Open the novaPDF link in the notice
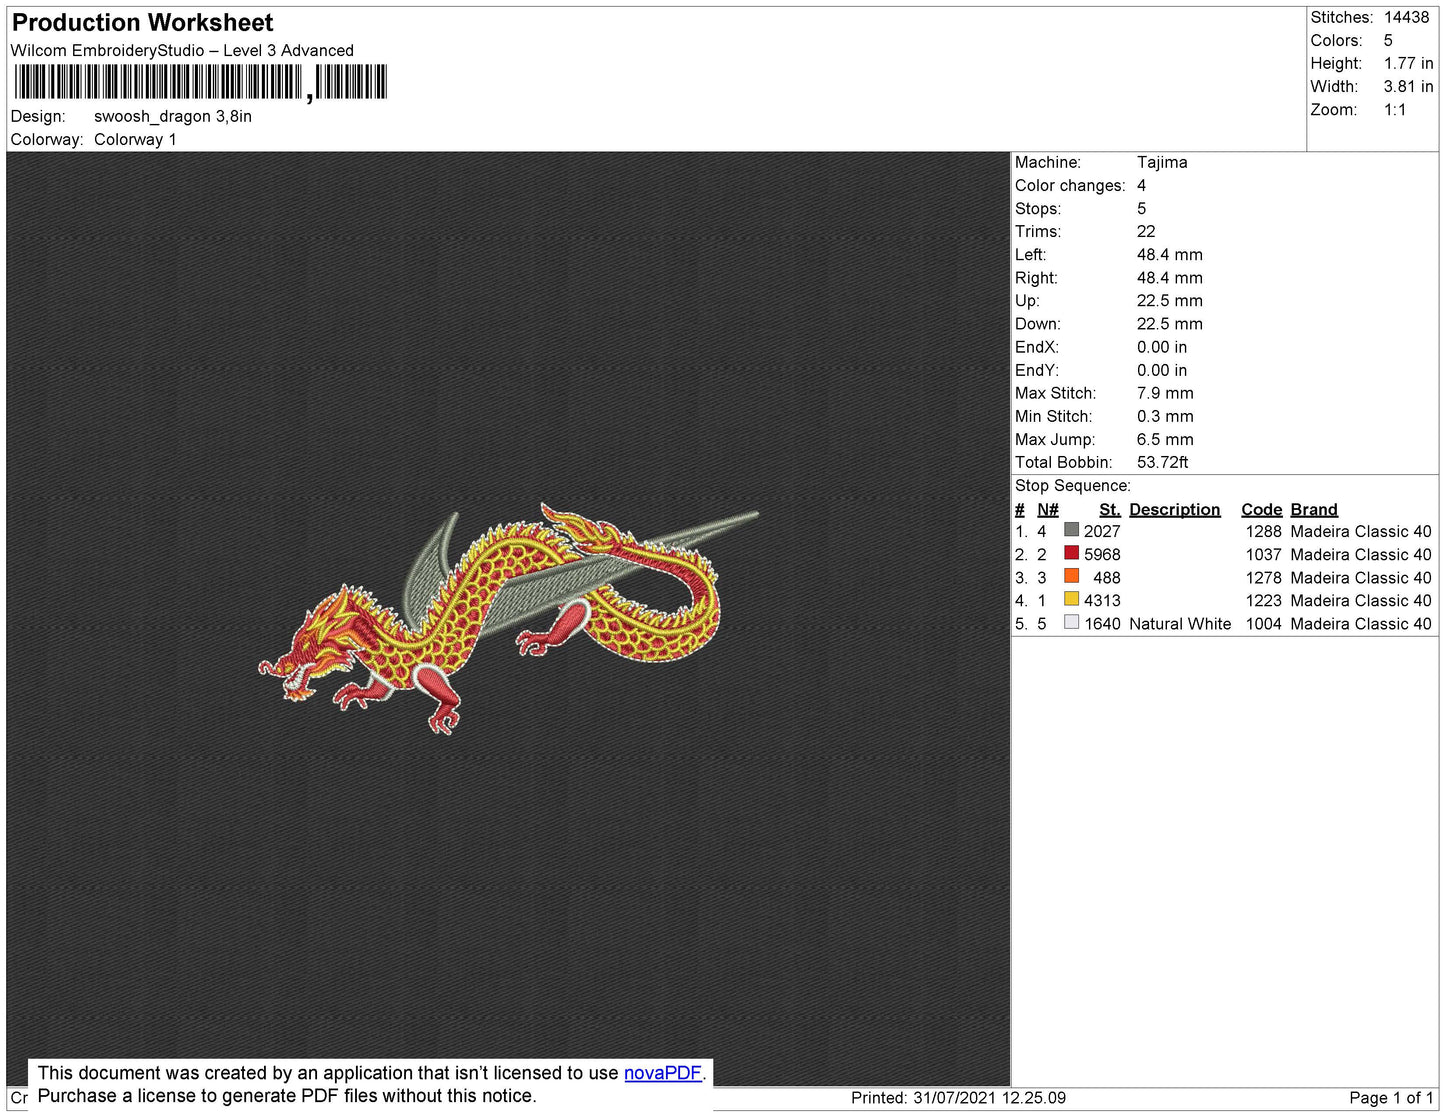 (x=662, y=1073)
